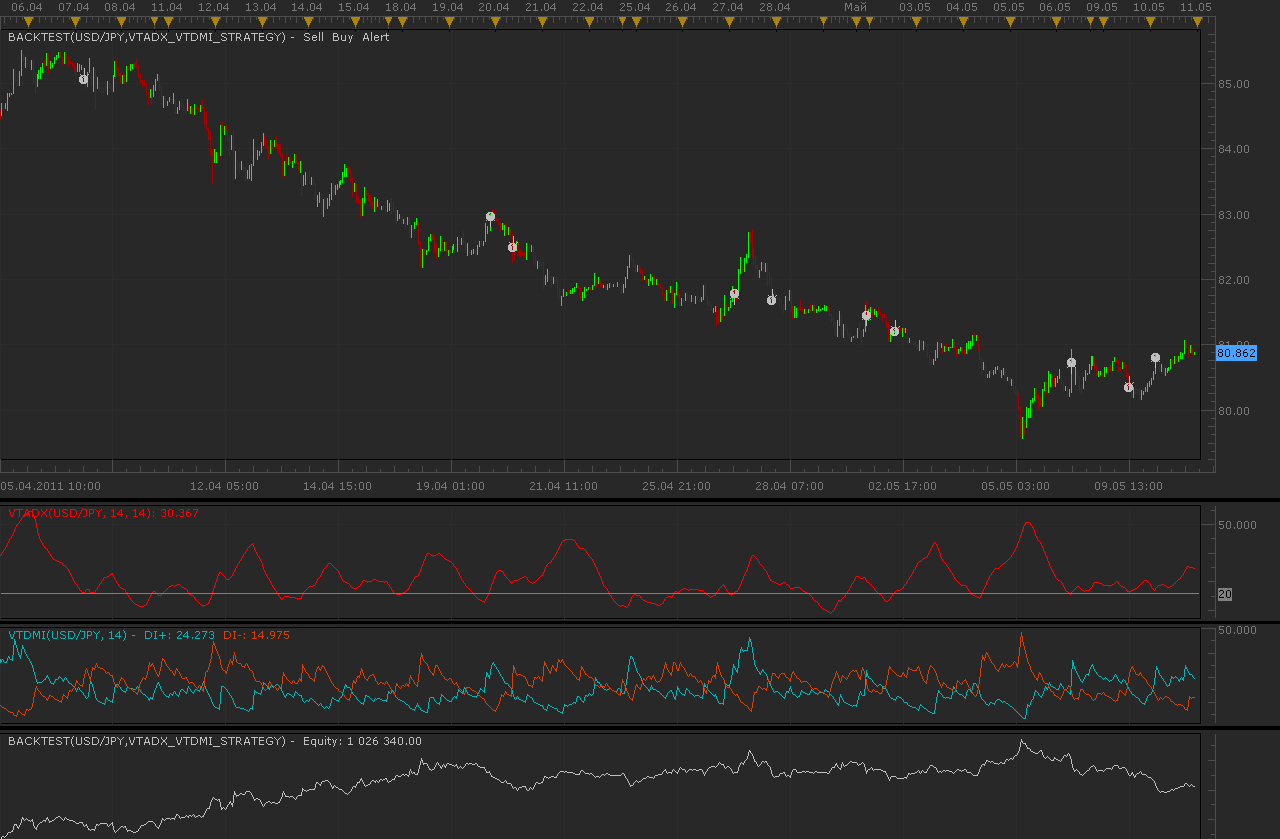This screenshot has height=839, width=1280.
Task: Click the Buy legend label
Action: click(x=343, y=38)
